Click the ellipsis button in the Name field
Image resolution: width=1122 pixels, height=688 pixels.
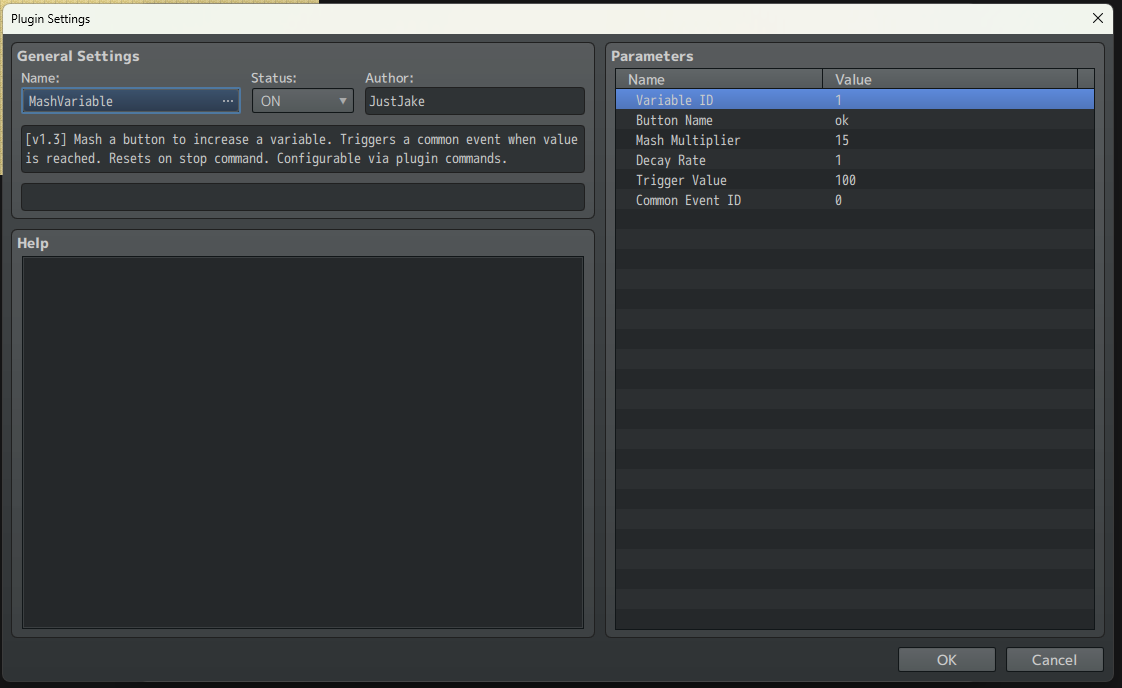click(228, 101)
